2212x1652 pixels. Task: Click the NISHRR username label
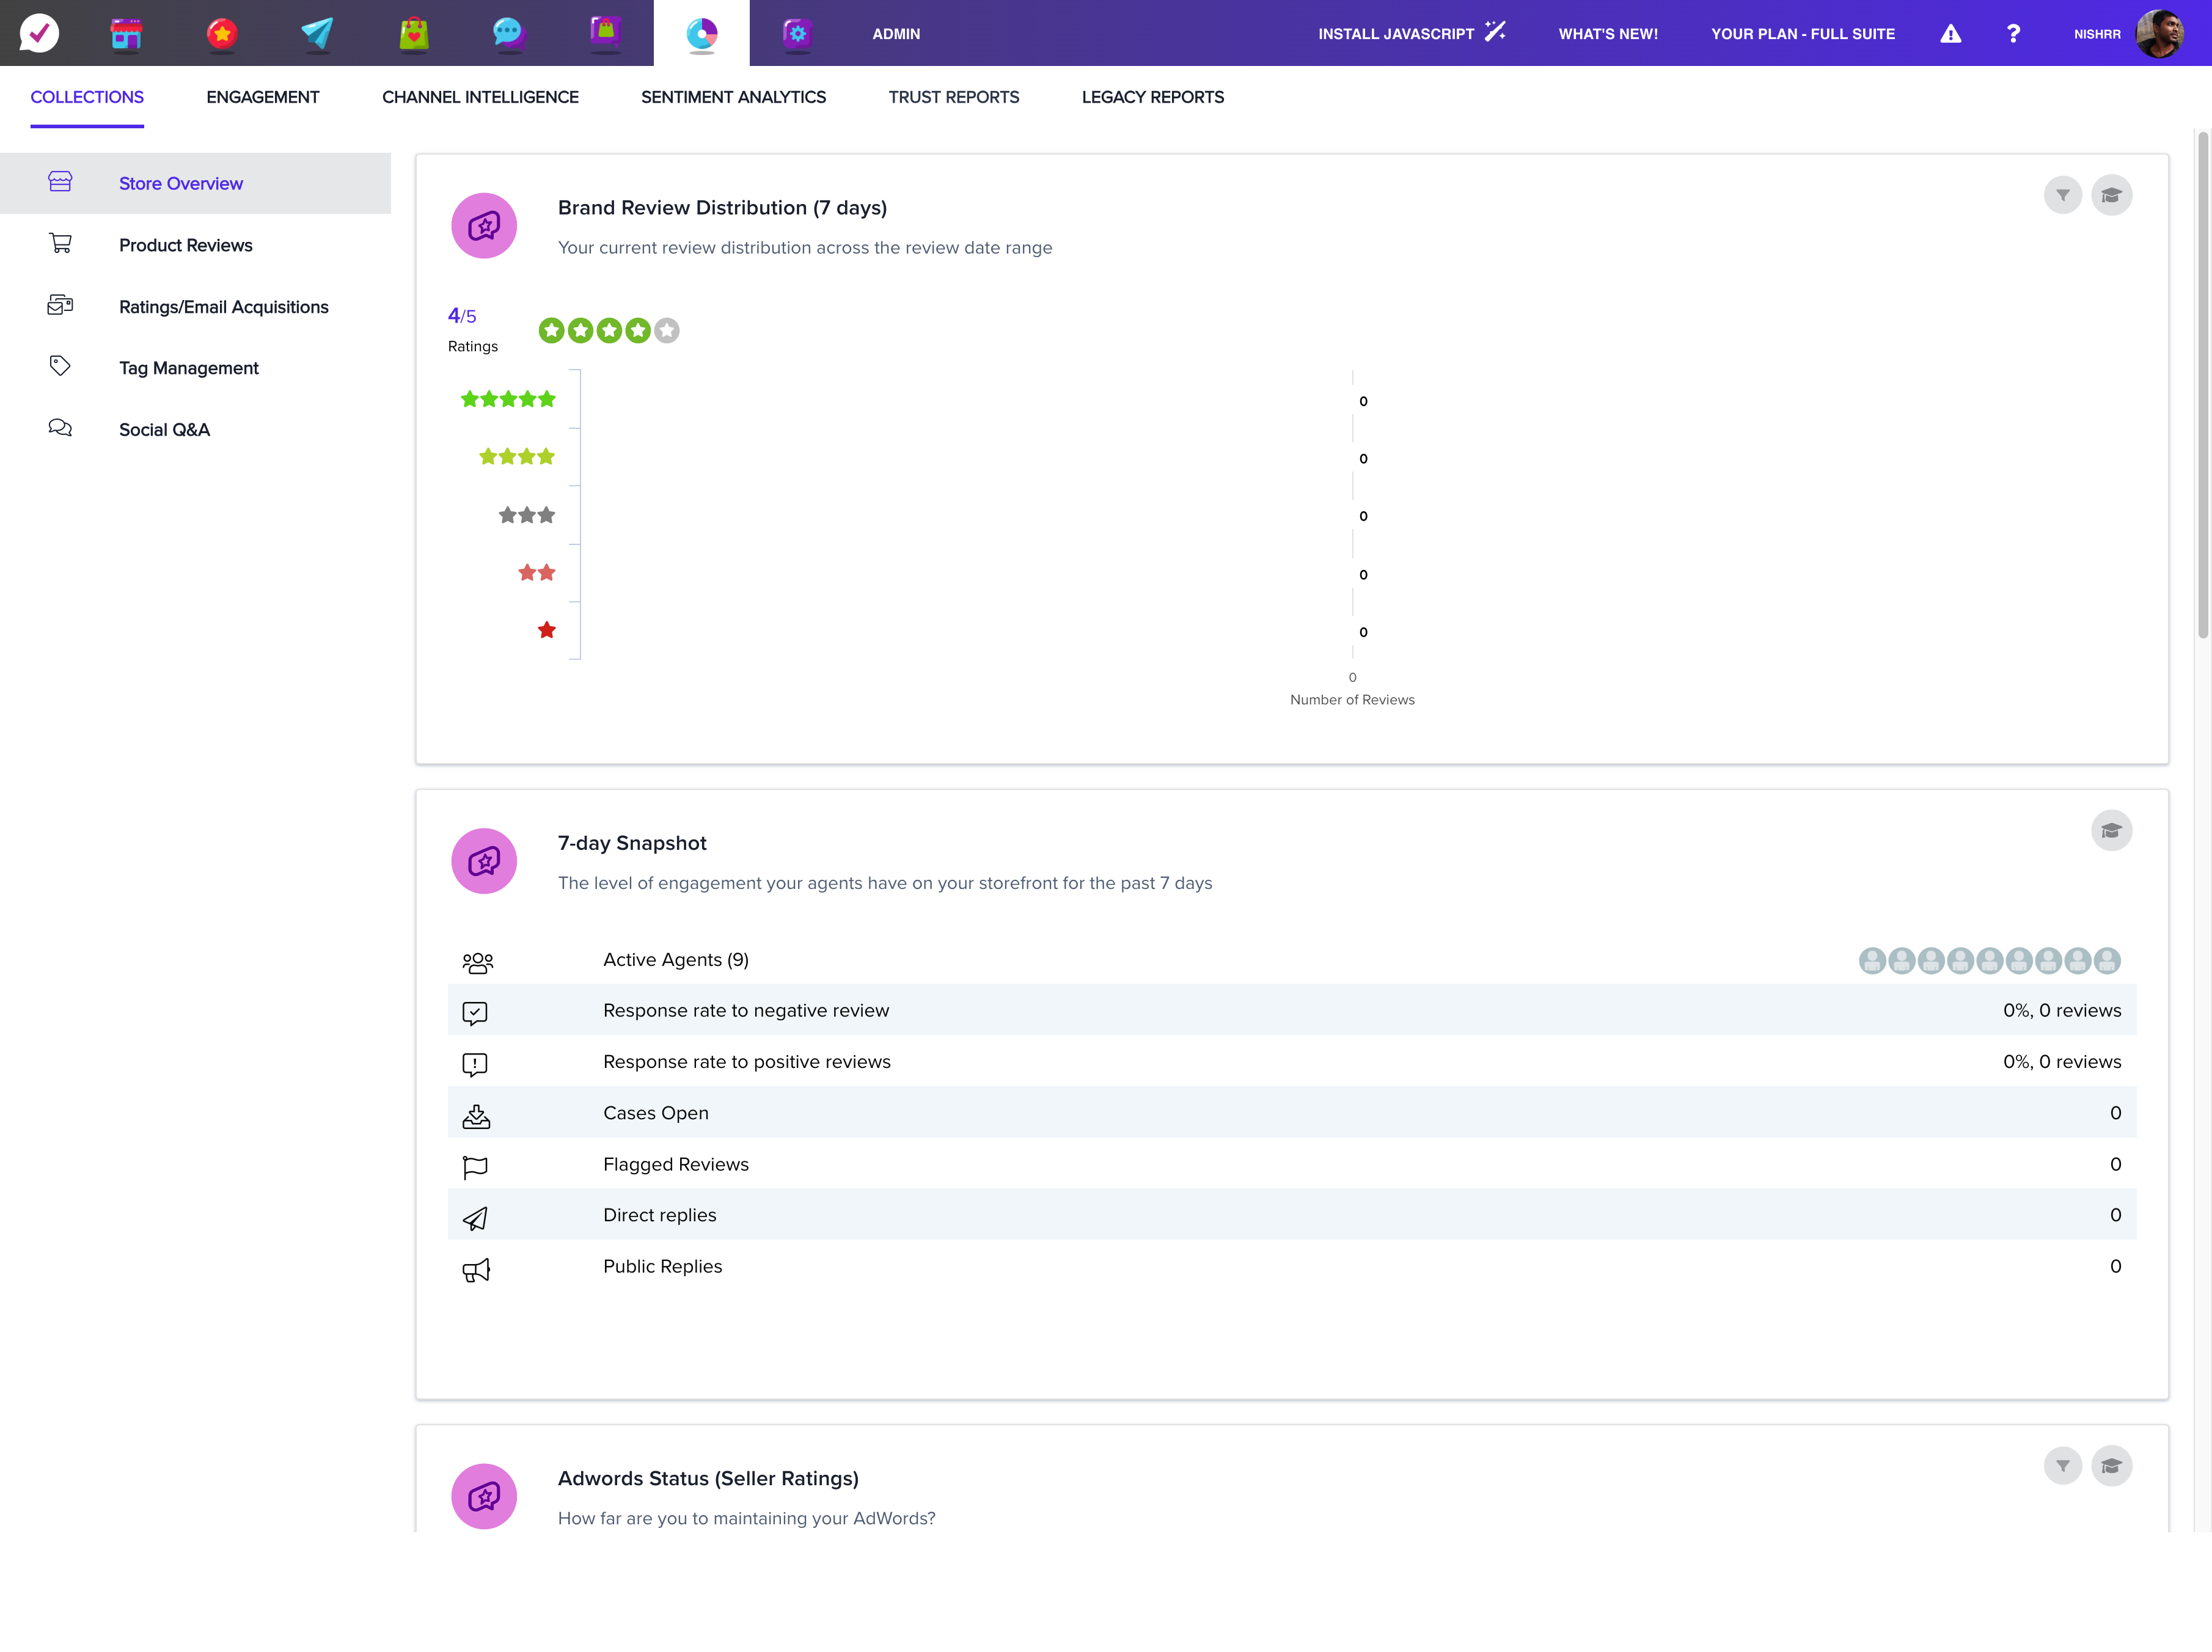pos(2097,34)
